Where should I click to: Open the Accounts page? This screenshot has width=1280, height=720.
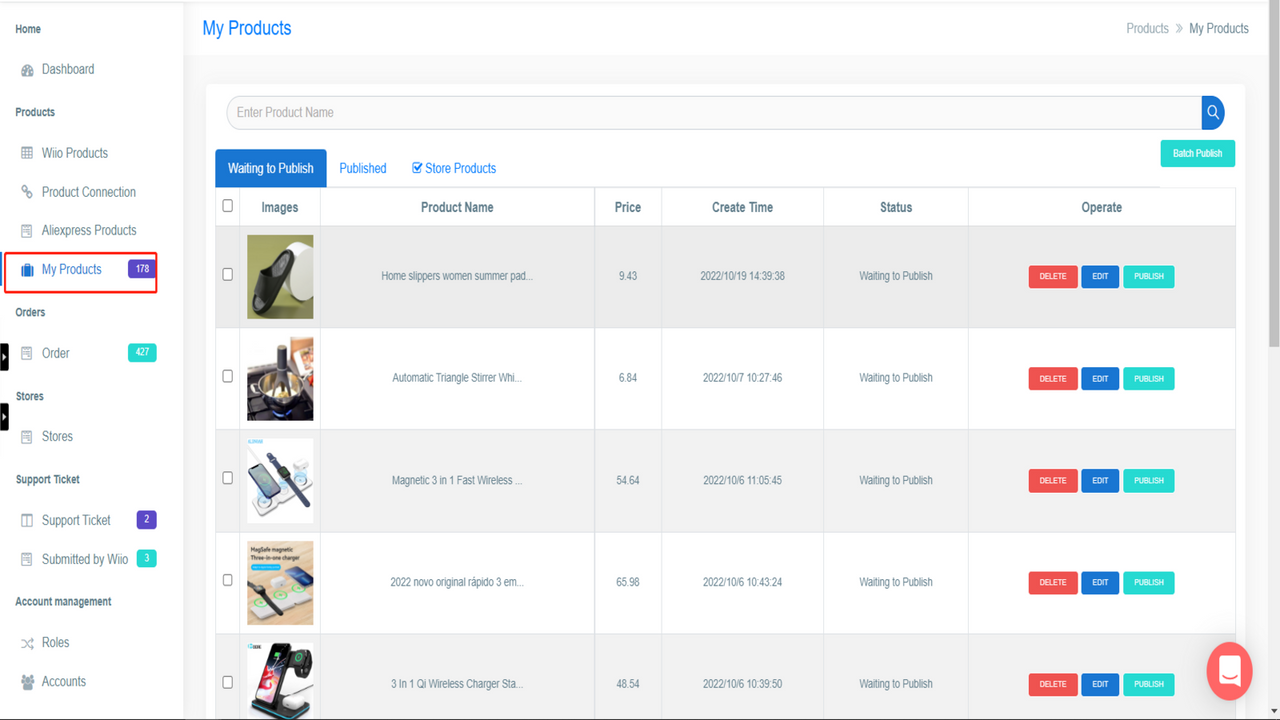click(x=66, y=681)
